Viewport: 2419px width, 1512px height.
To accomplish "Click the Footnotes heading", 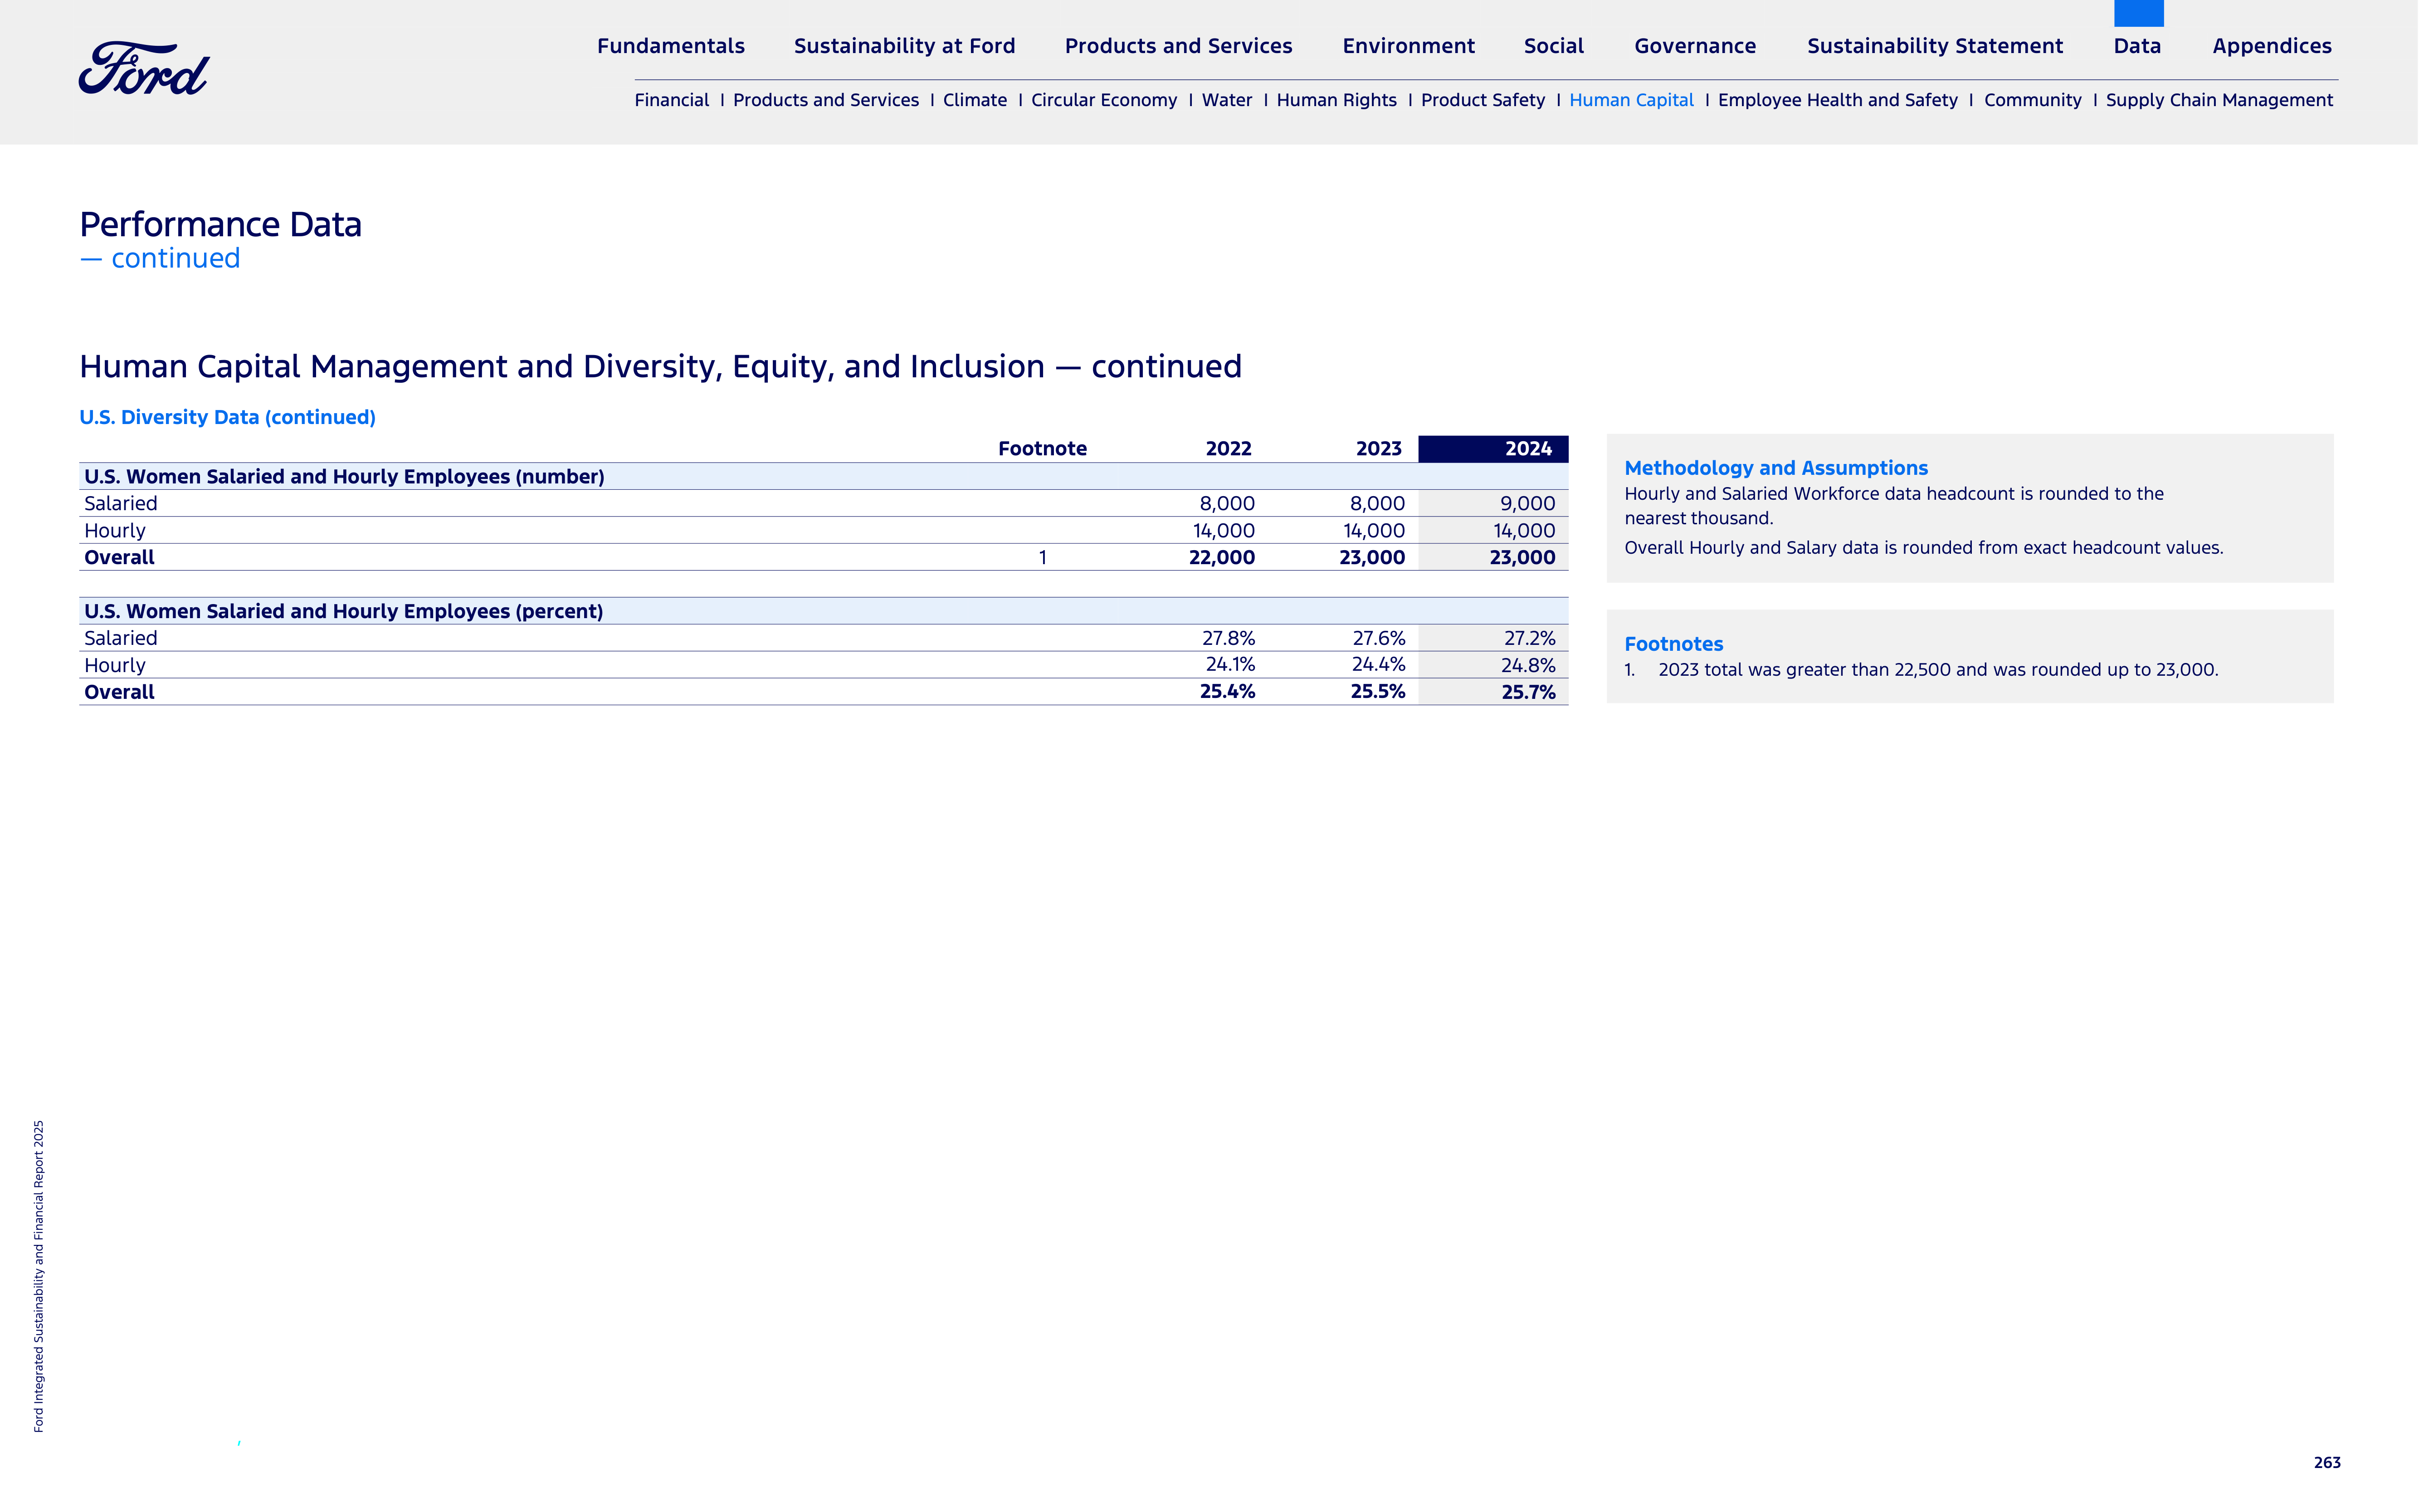I will pyautogui.click(x=1673, y=644).
